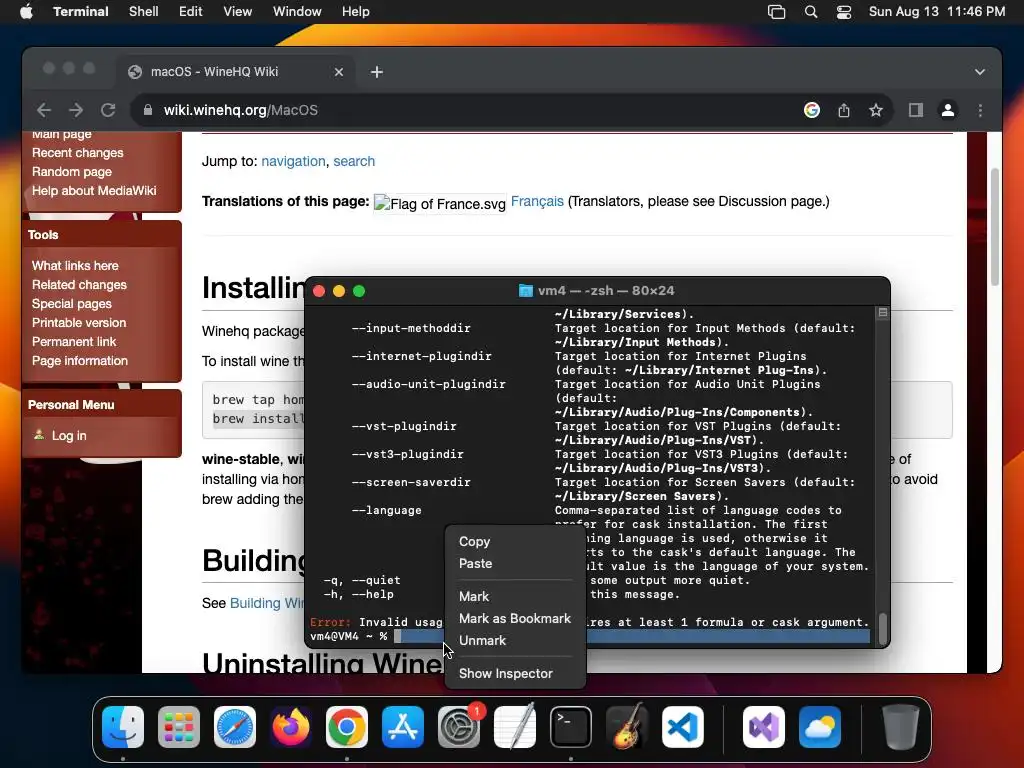The width and height of the screenshot is (1024, 768).
Task: Select Mark in the context menu
Action: coord(515,596)
